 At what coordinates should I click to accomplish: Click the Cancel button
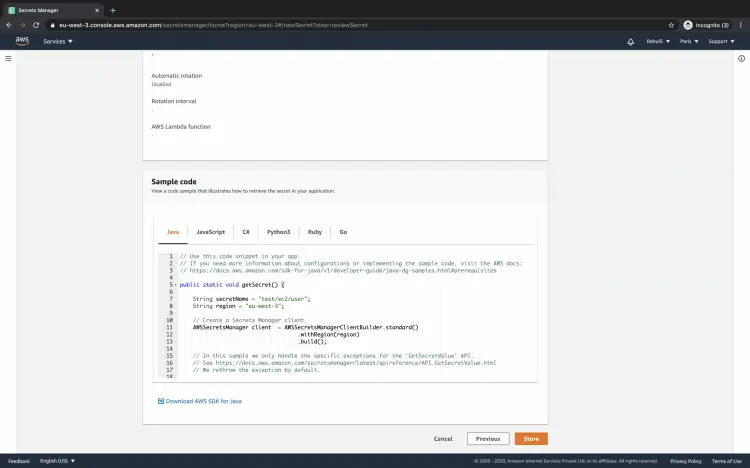pos(443,439)
